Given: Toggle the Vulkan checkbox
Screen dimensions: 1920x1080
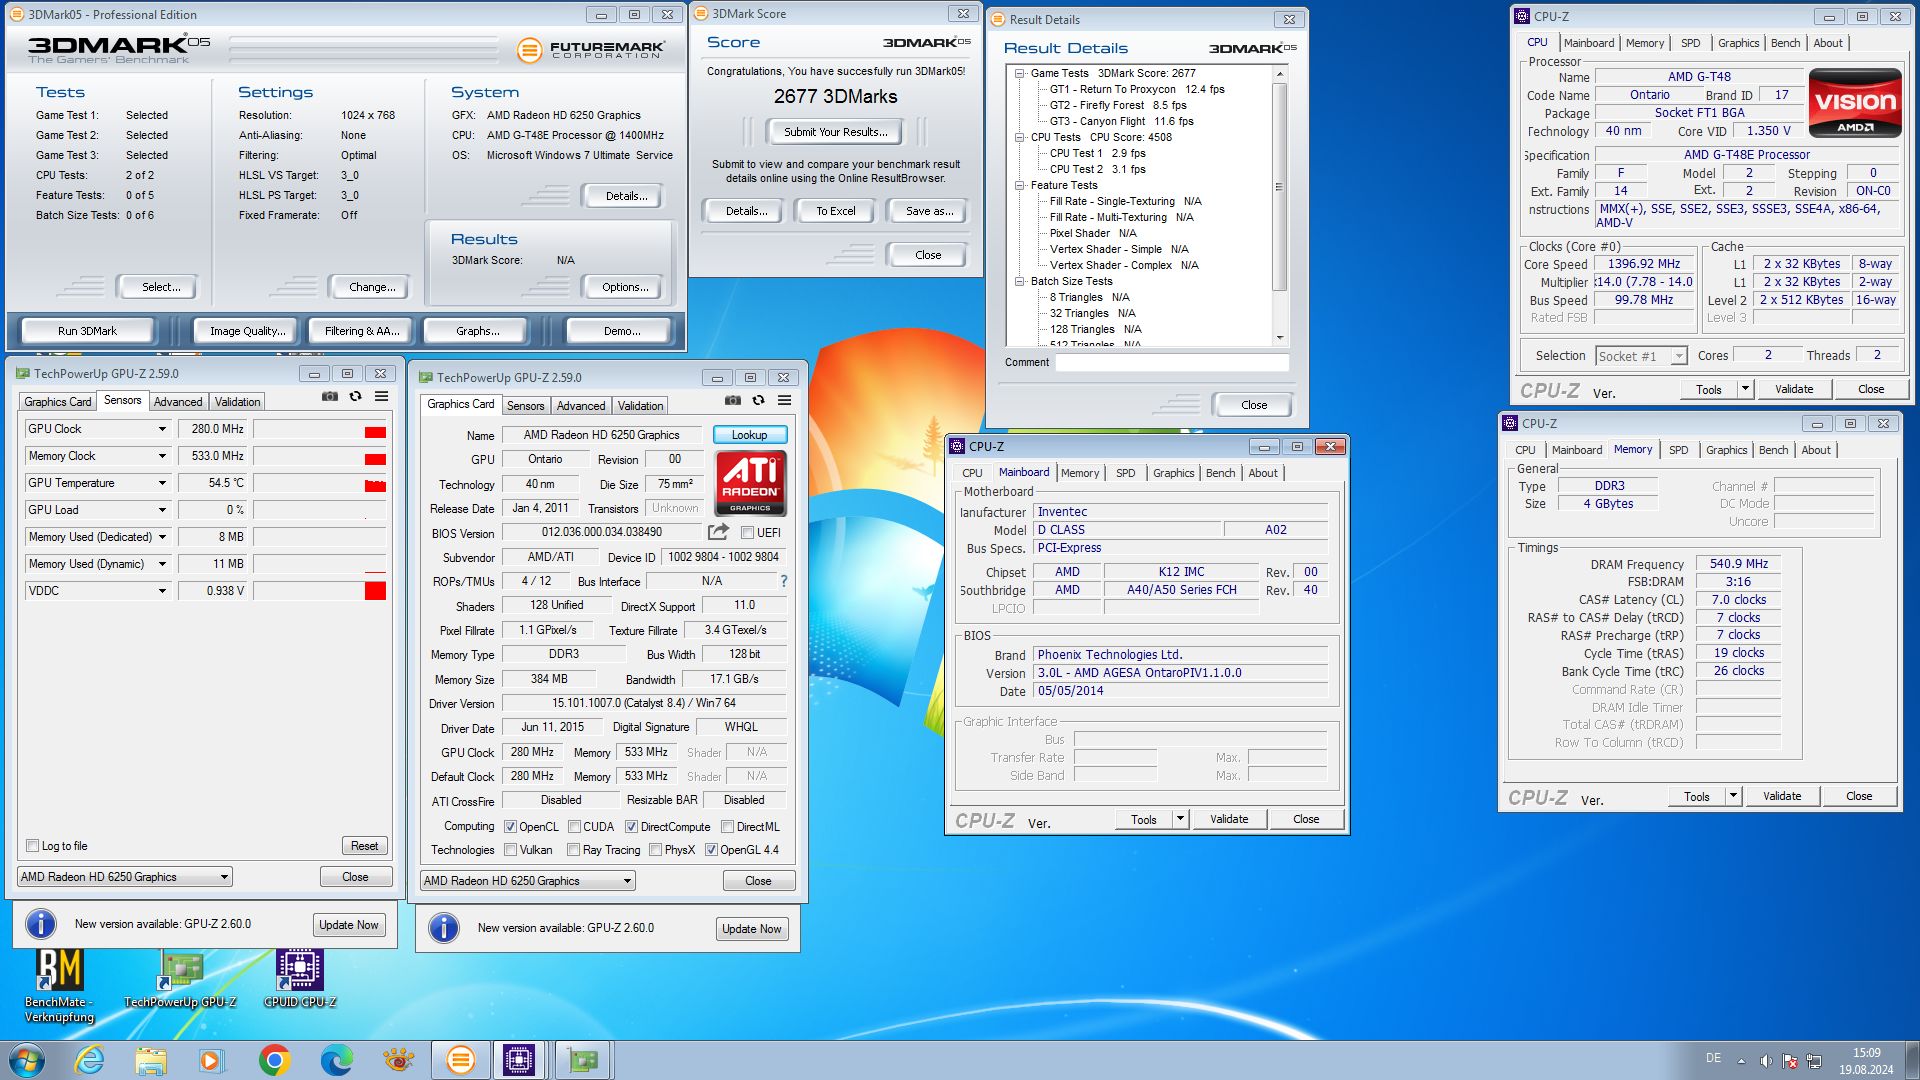Looking at the screenshot, I should 510,850.
